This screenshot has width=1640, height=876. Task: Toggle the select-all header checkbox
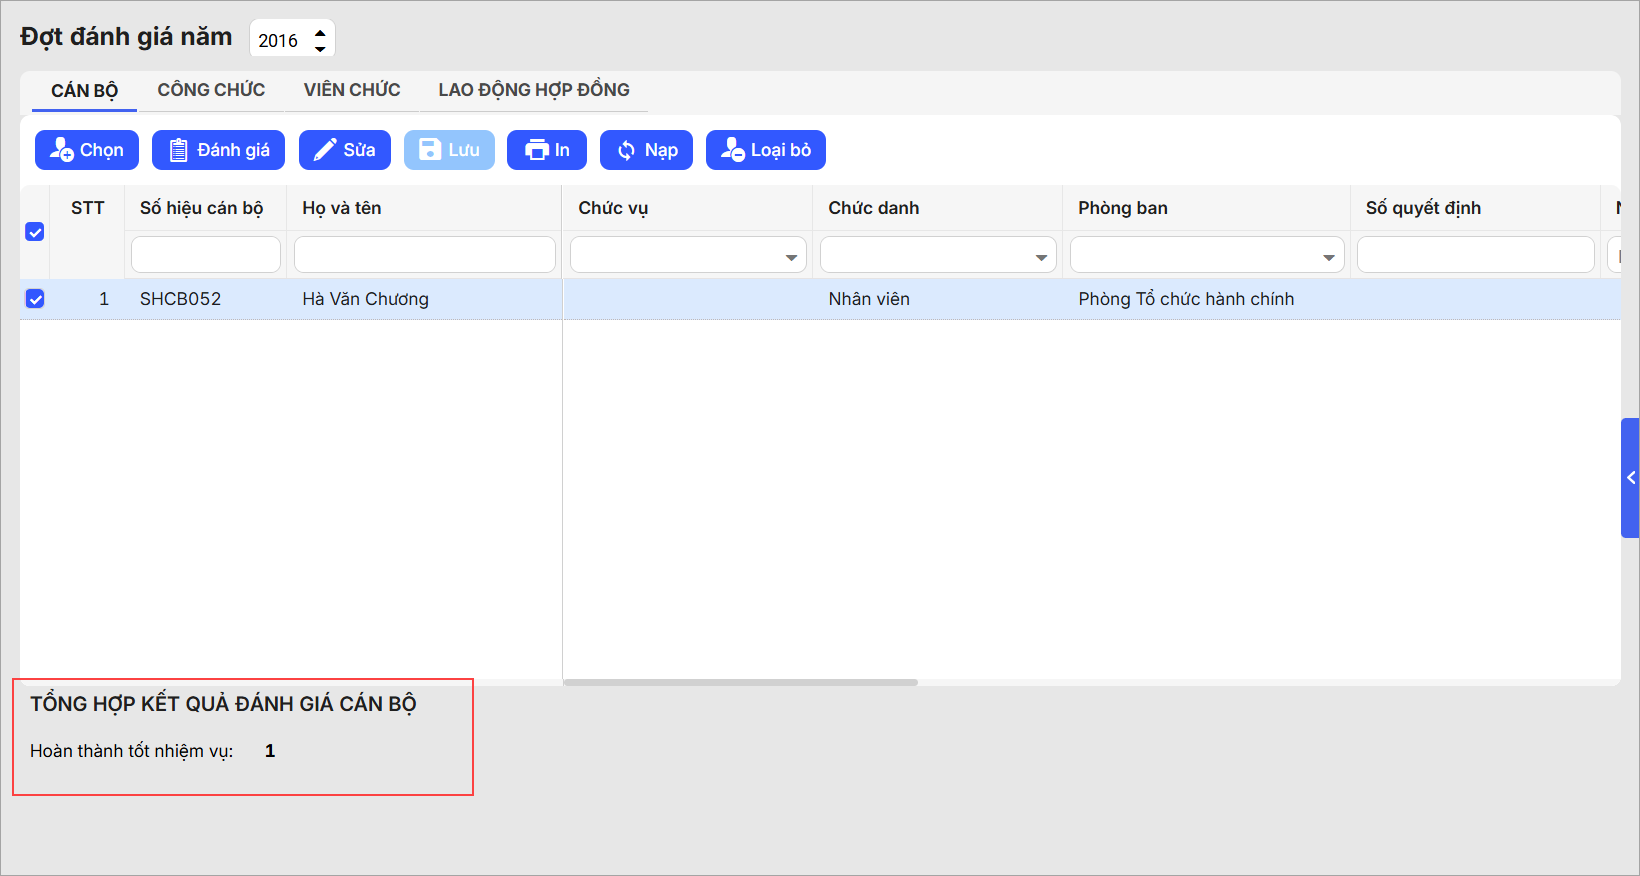click(35, 232)
